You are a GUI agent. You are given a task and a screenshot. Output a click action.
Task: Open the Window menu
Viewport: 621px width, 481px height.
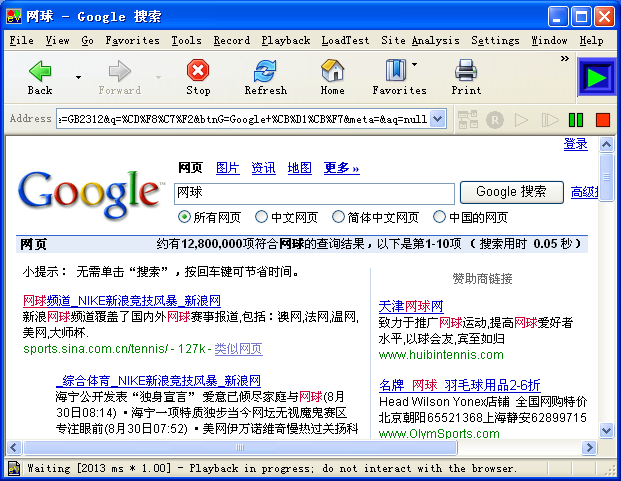[x=549, y=40]
